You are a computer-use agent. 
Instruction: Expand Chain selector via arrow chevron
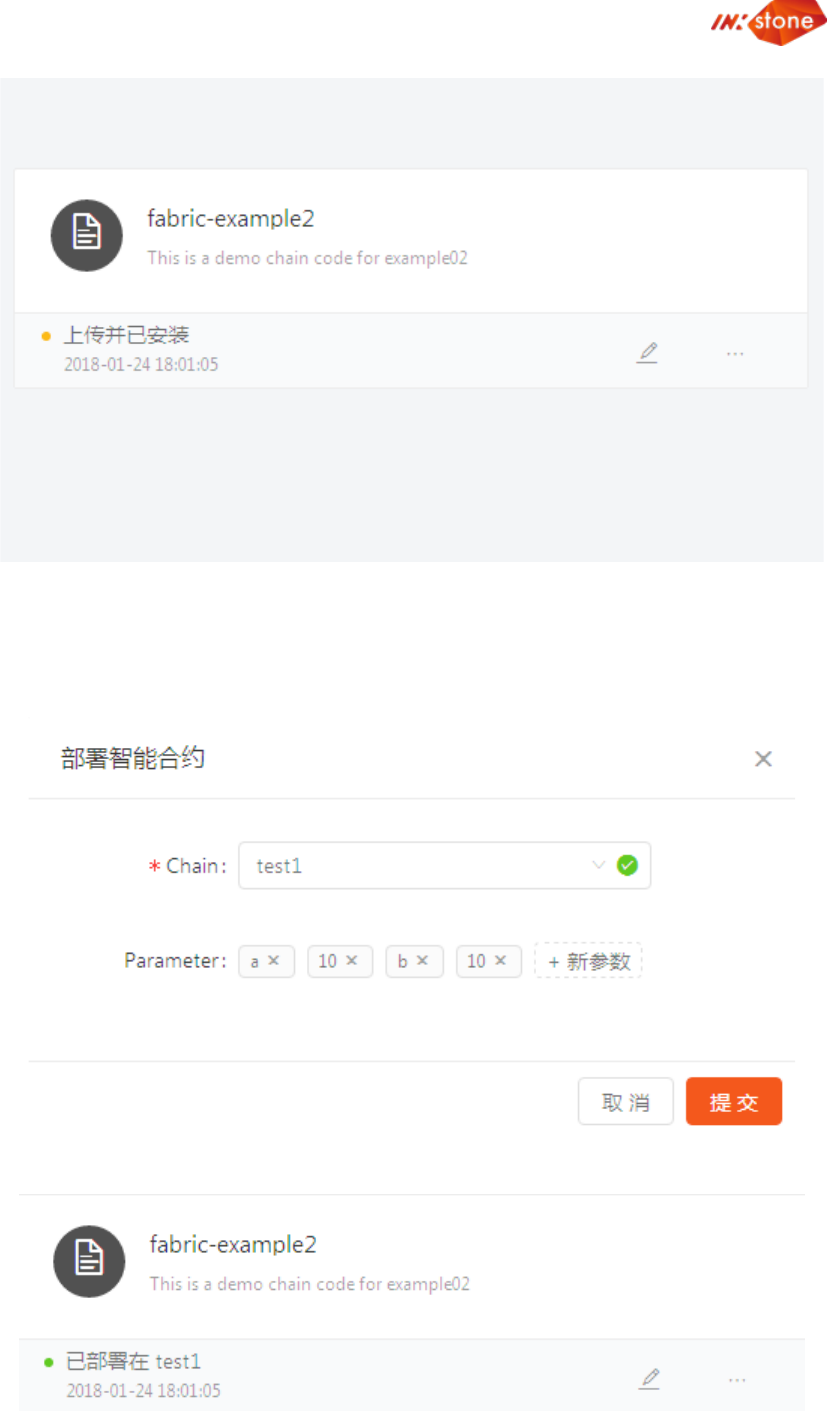click(x=599, y=866)
